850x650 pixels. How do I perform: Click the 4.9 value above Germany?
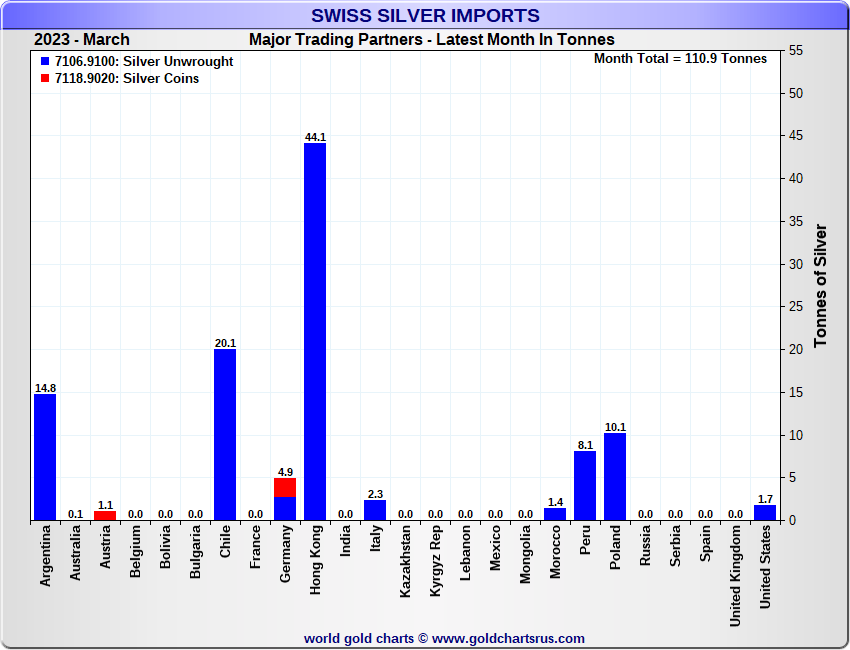(285, 473)
